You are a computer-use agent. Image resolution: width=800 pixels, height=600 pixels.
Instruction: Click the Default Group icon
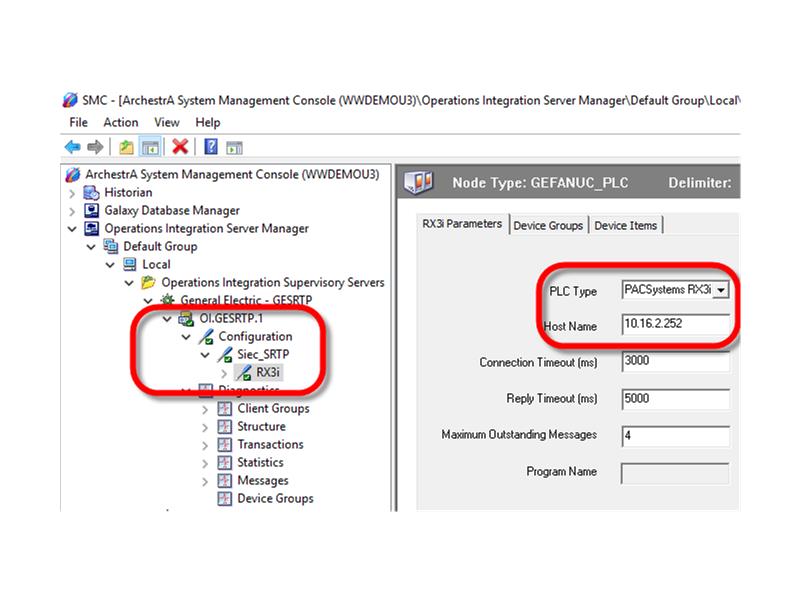pos(111,246)
